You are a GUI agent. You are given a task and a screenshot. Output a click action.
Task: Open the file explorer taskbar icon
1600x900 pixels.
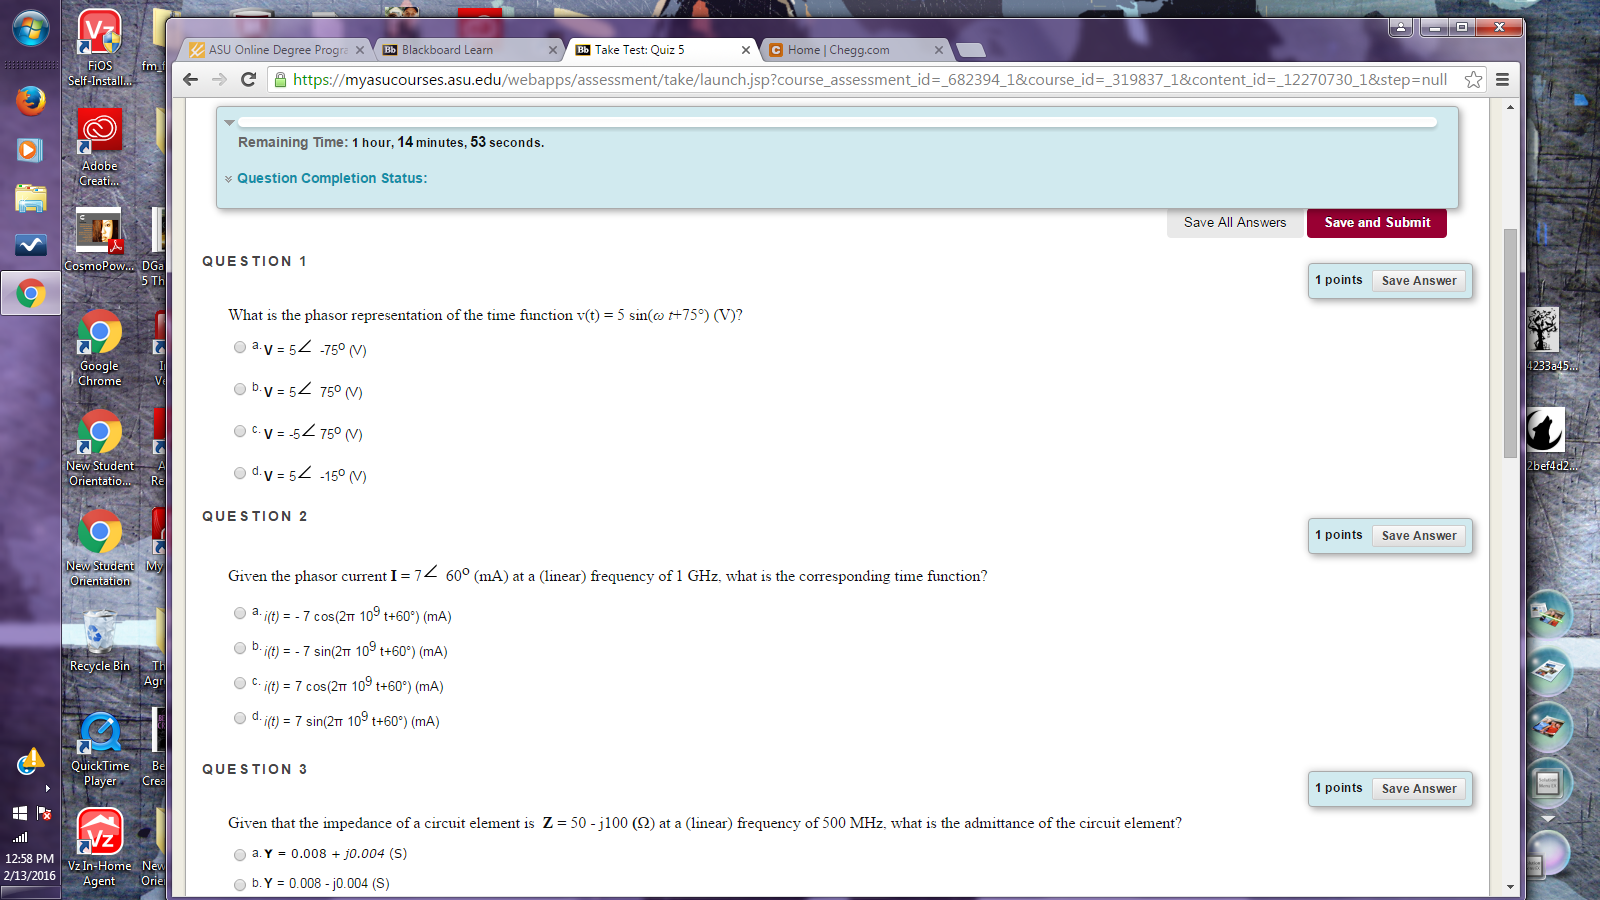point(30,198)
